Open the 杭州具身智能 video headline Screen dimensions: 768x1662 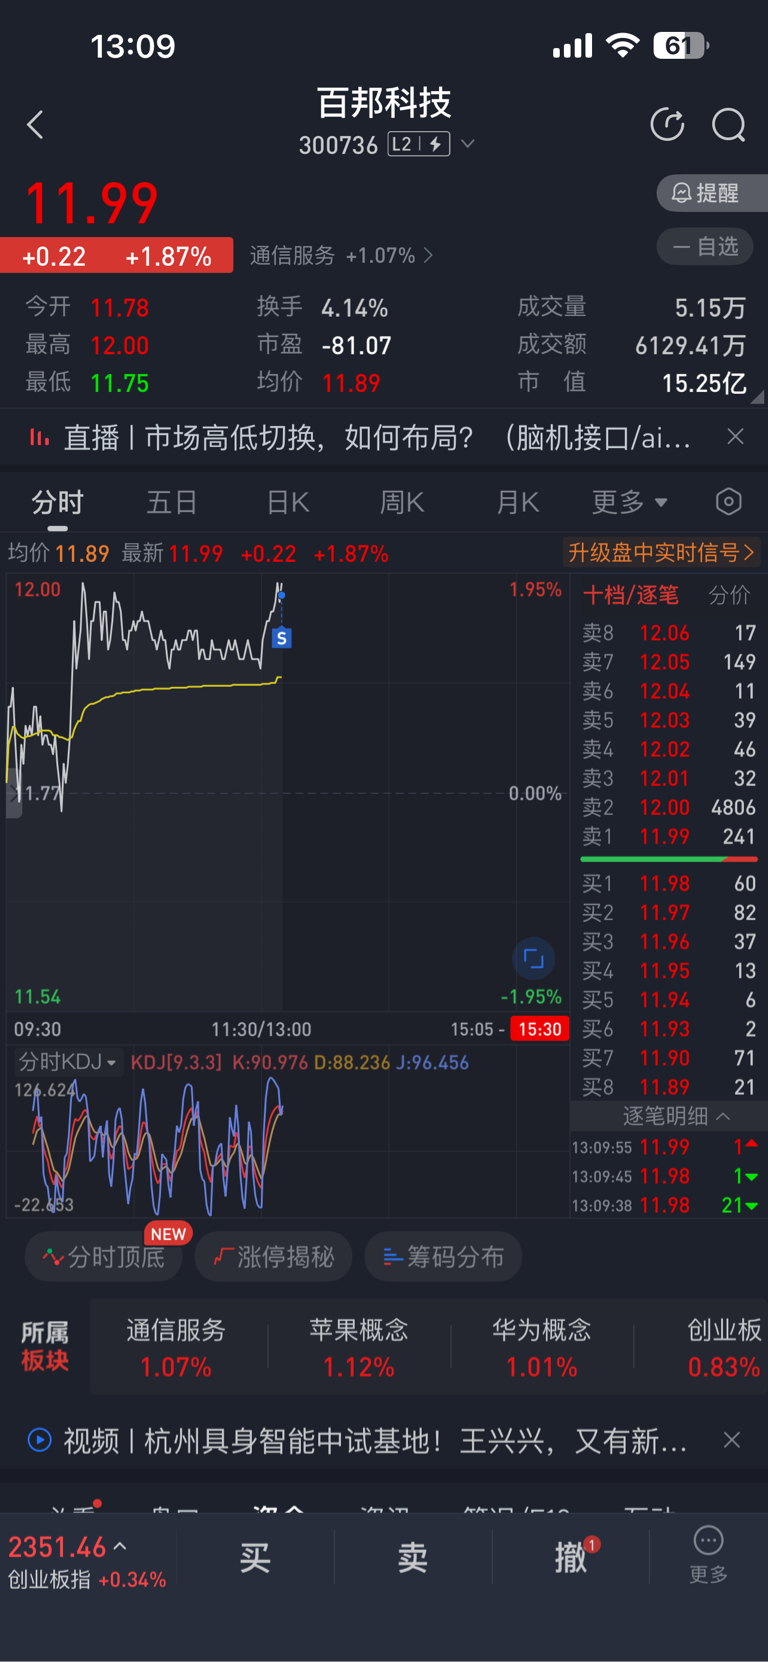(x=375, y=1441)
